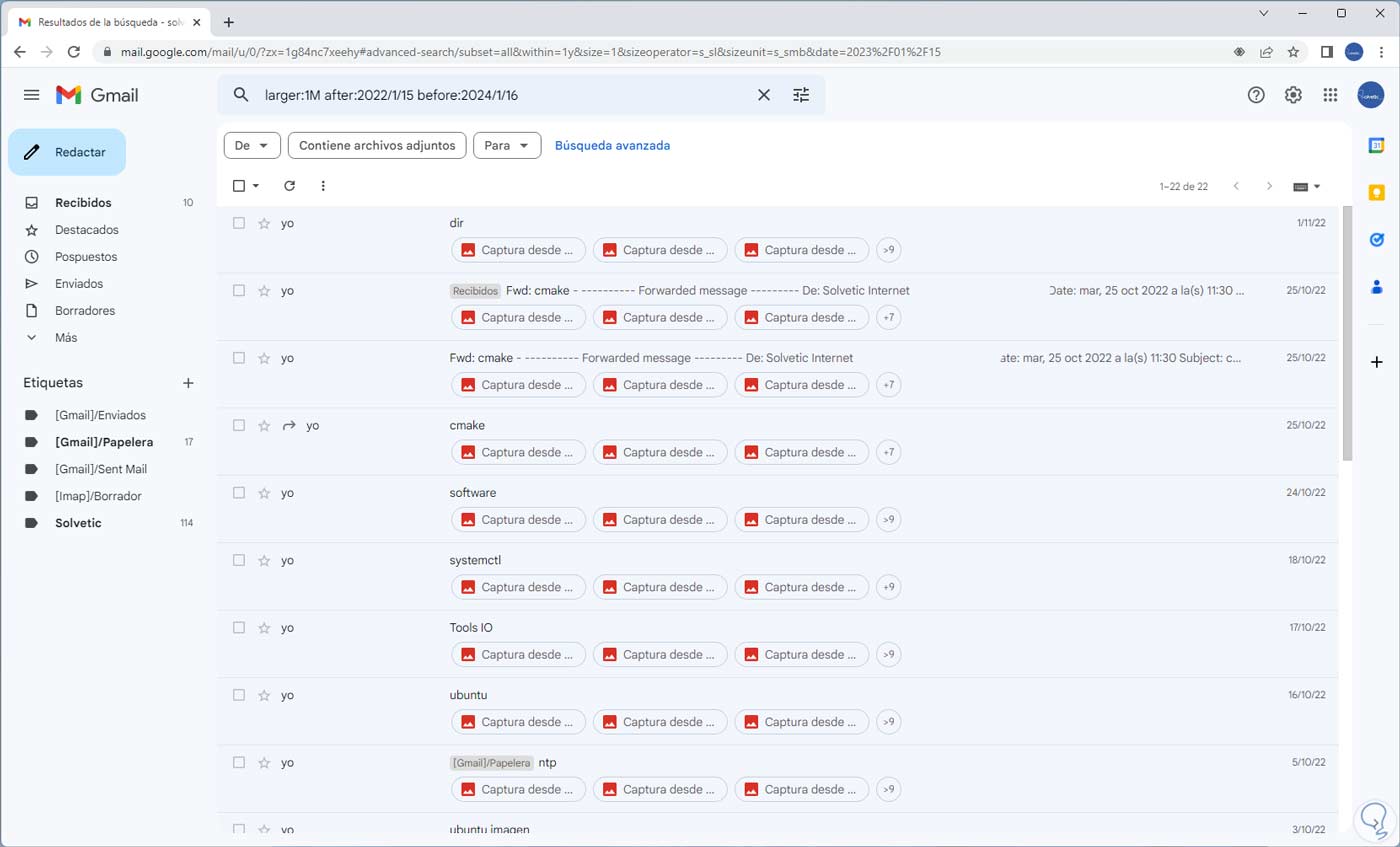Star the 'software' email

[264, 493]
